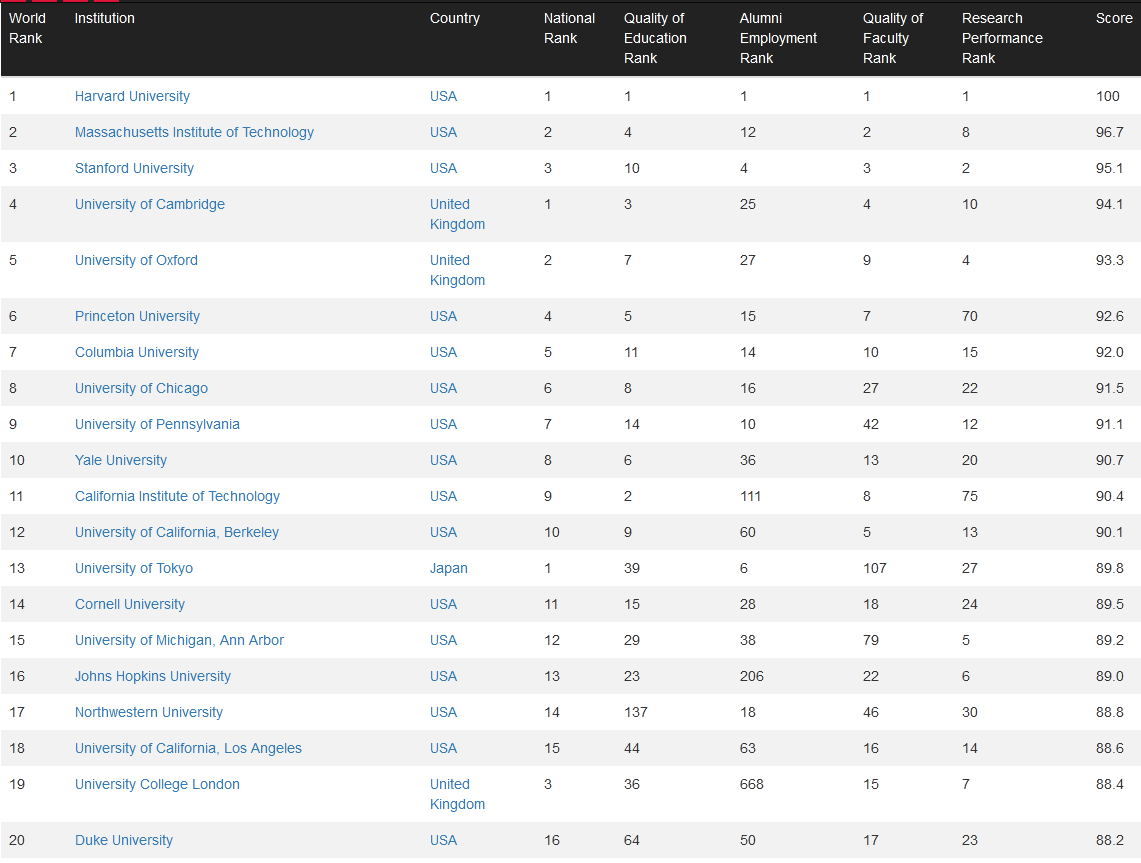Open the California Institute of Technology link

point(177,496)
